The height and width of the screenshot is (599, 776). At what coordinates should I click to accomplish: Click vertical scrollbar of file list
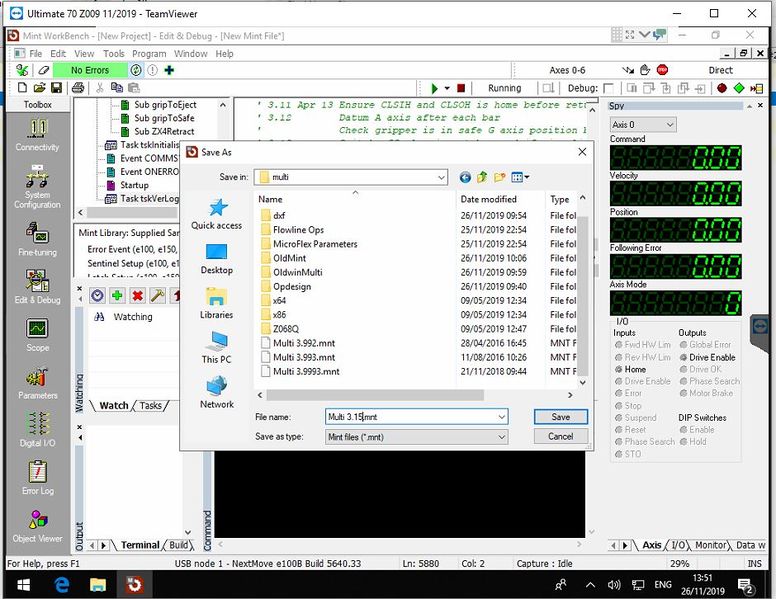582,296
